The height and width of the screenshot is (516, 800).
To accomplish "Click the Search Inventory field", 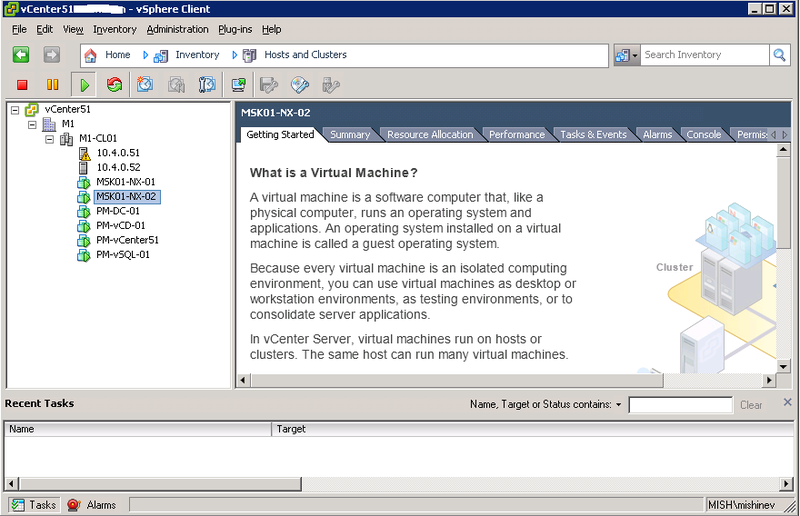I will 704,55.
